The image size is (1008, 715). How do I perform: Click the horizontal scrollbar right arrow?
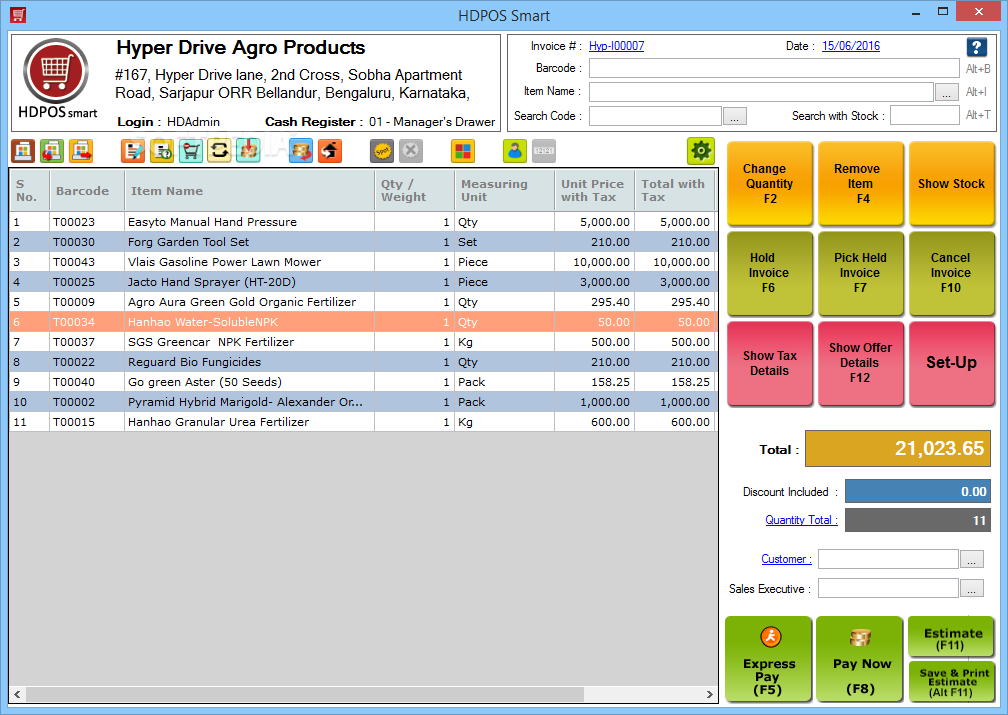pos(710,694)
